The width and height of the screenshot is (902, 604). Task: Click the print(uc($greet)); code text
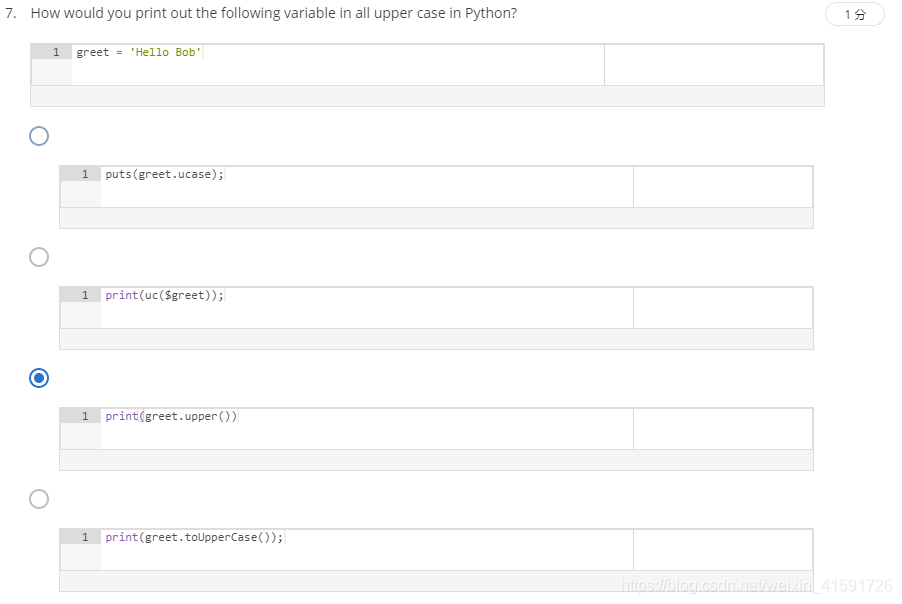(x=163, y=294)
